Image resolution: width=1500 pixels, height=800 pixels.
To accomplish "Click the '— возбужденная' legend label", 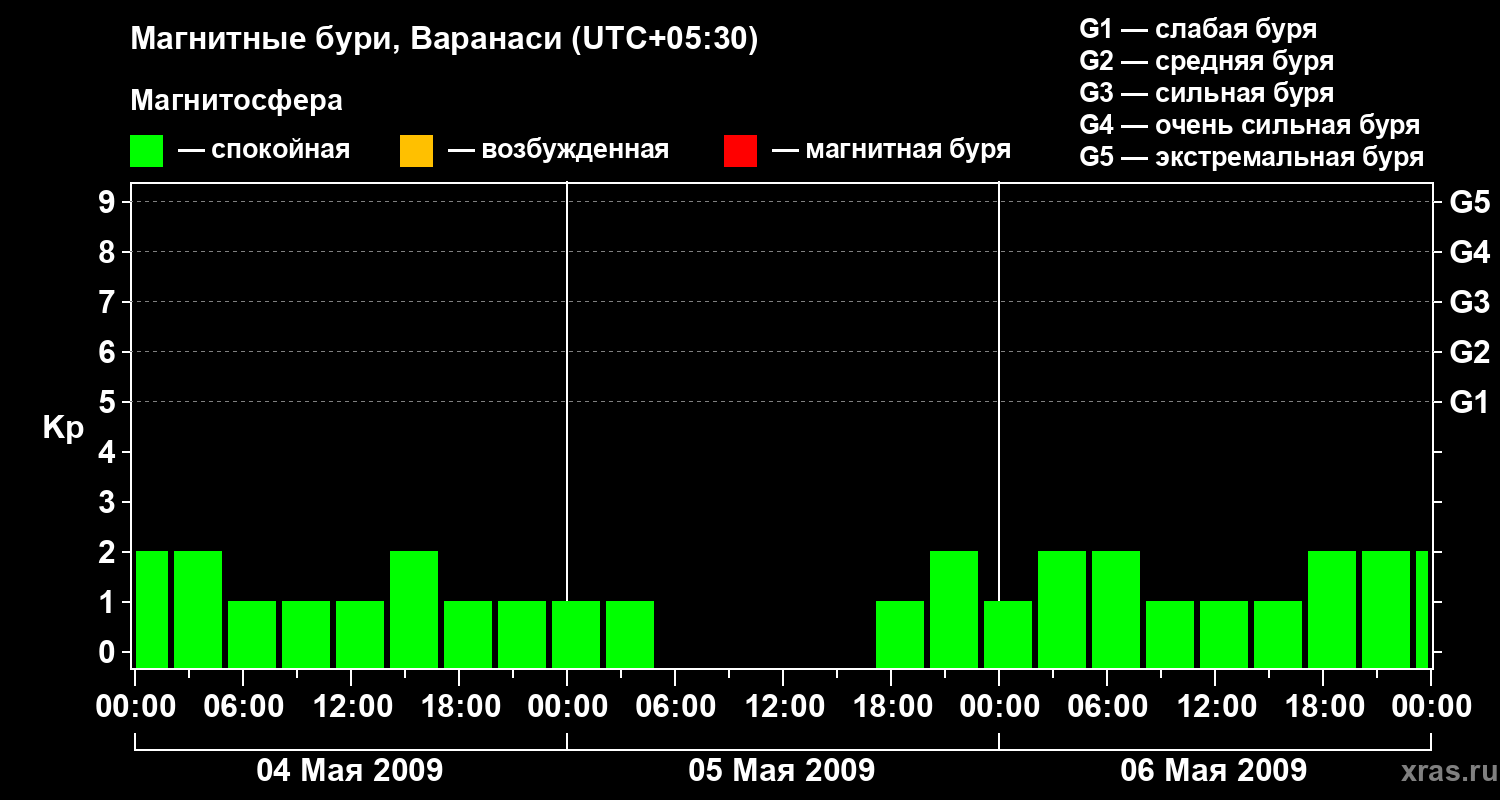I will pyautogui.click(x=558, y=150).
